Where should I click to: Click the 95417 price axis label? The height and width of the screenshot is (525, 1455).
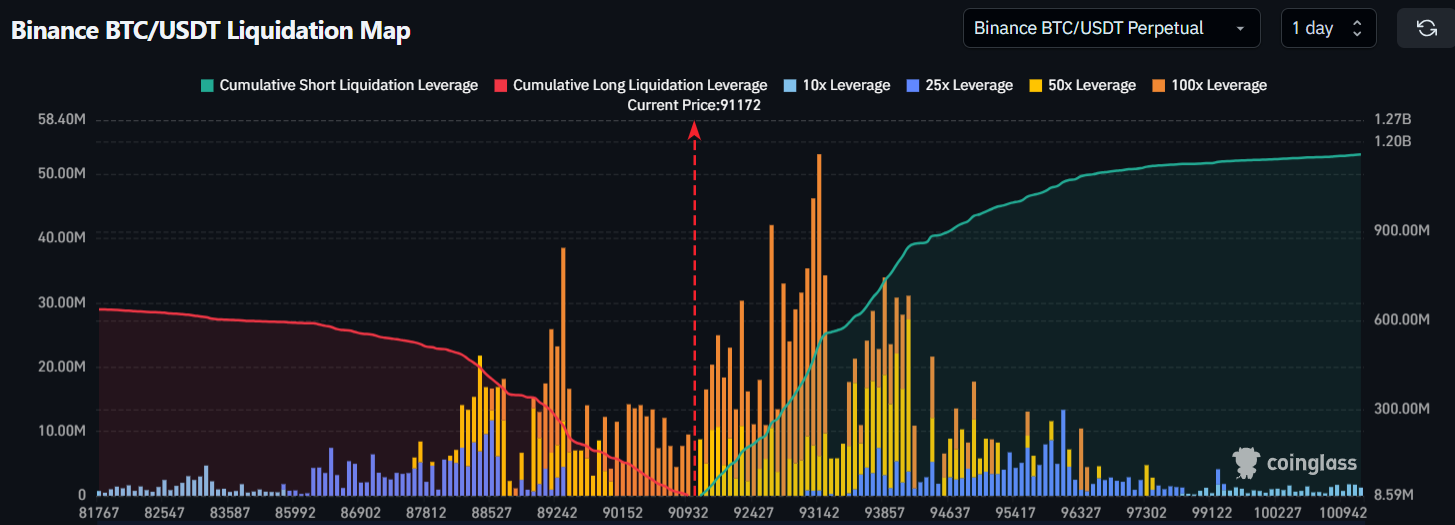click(1015, 512)
